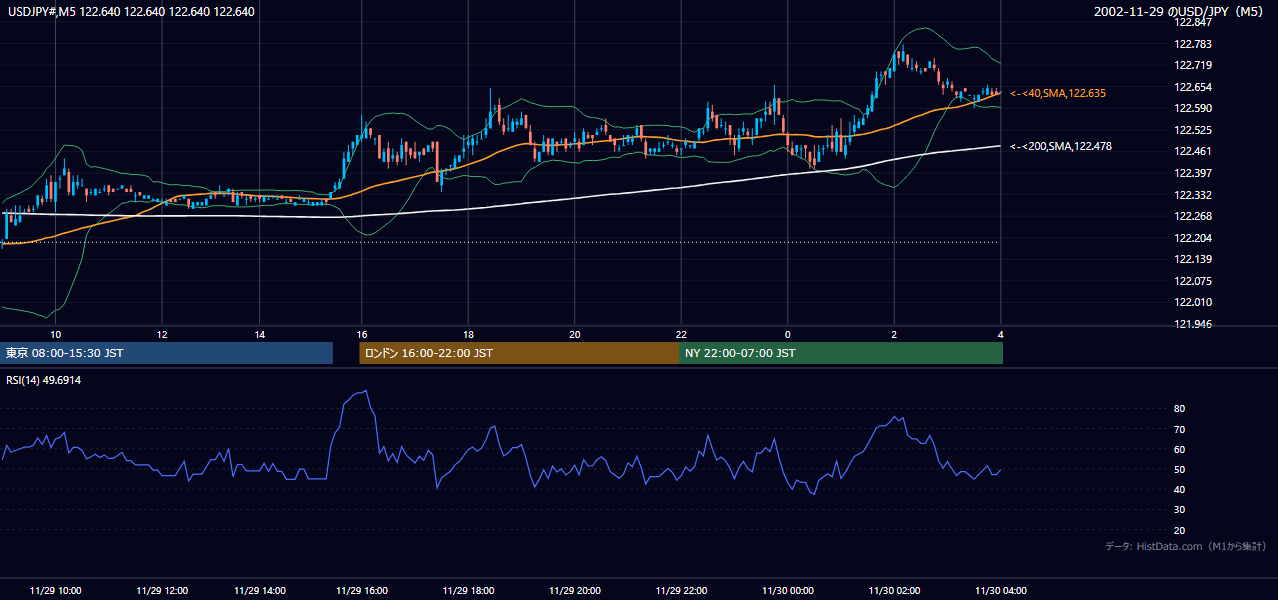
Task: Click RSI axis level 40
Action: [x=1180, y=489]
